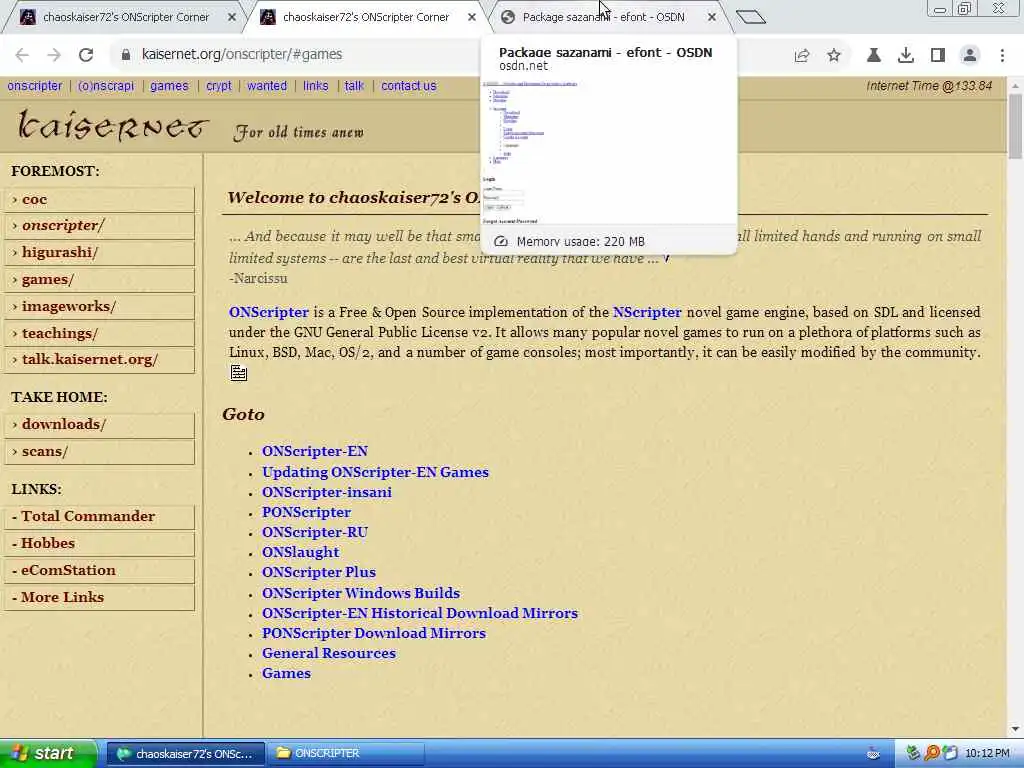Image resolution: width=1024 pixels, height=768 pixels.
Task: Click the page scroll down arrow
Action: 1015,729
